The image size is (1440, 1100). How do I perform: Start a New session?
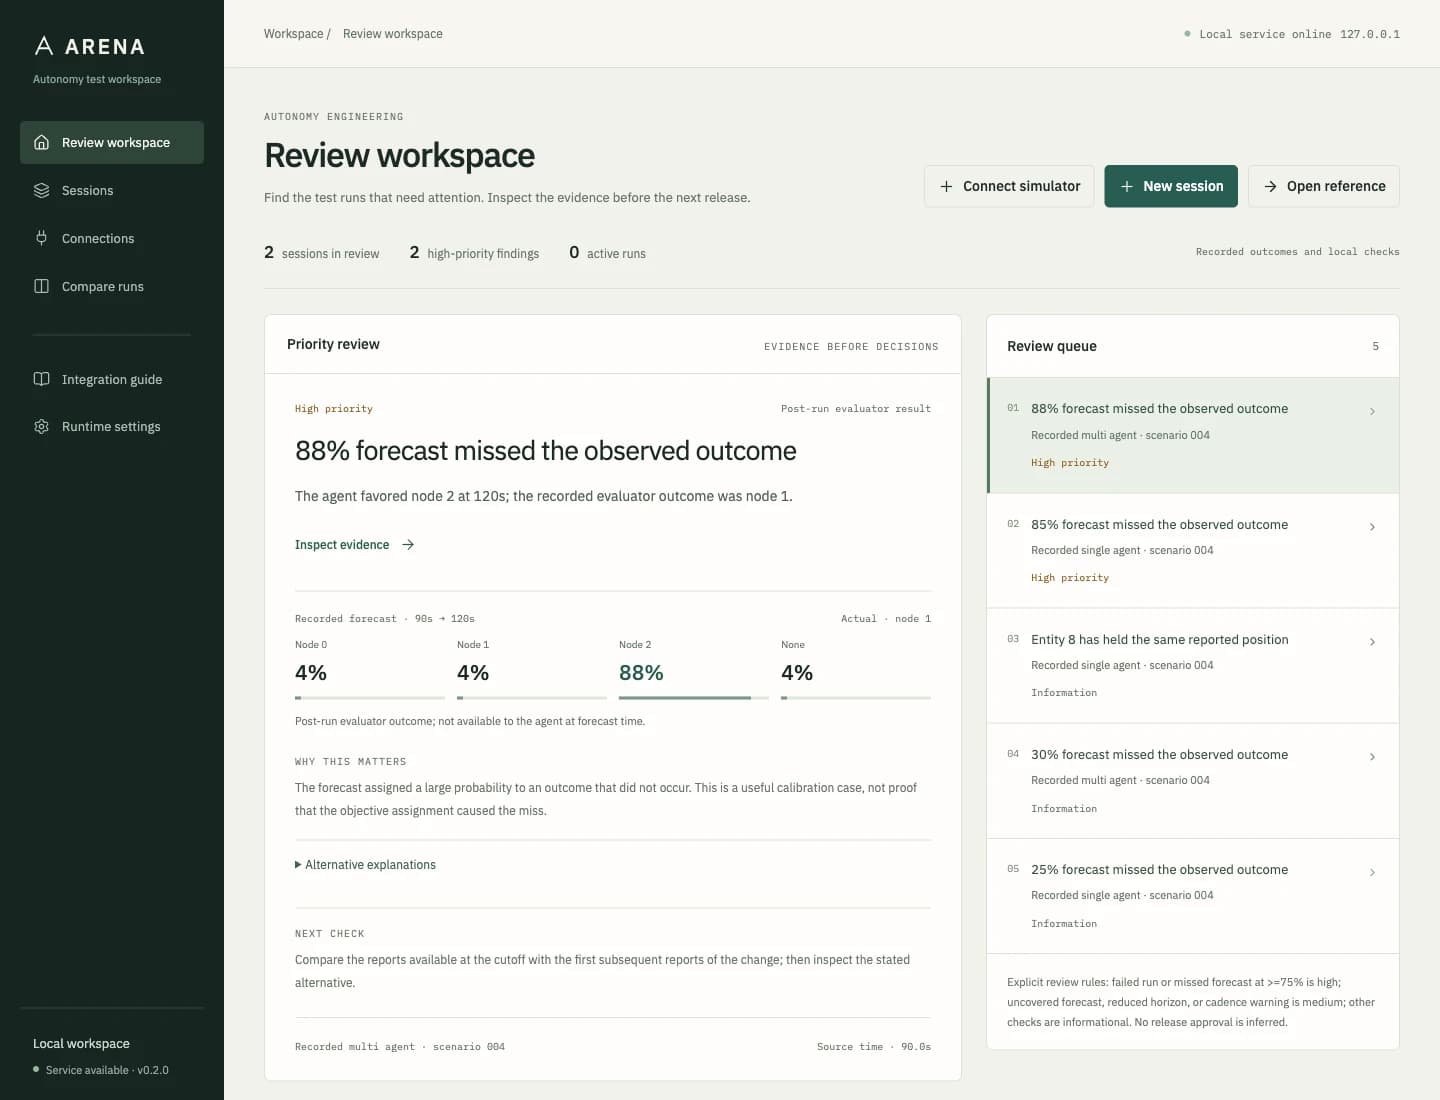[1171, 186]
